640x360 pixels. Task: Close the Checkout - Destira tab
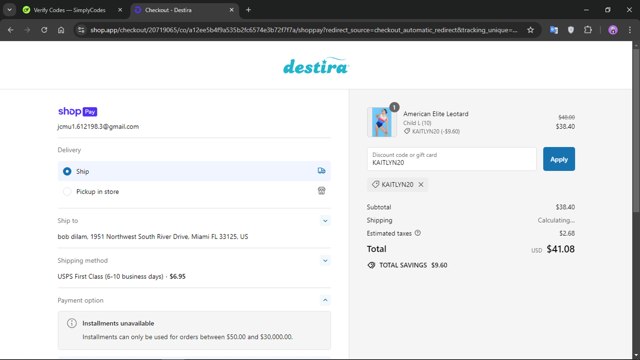[x=231, y=10]
